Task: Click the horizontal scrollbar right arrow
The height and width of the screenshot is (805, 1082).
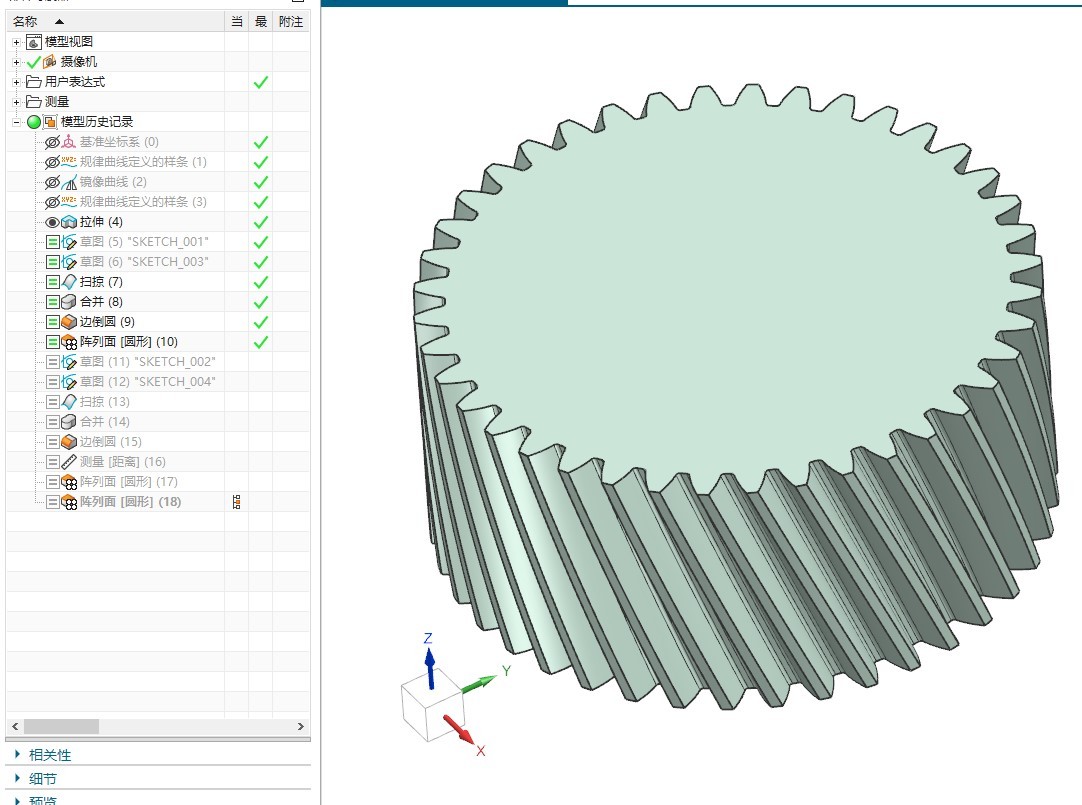Action: 301,727
